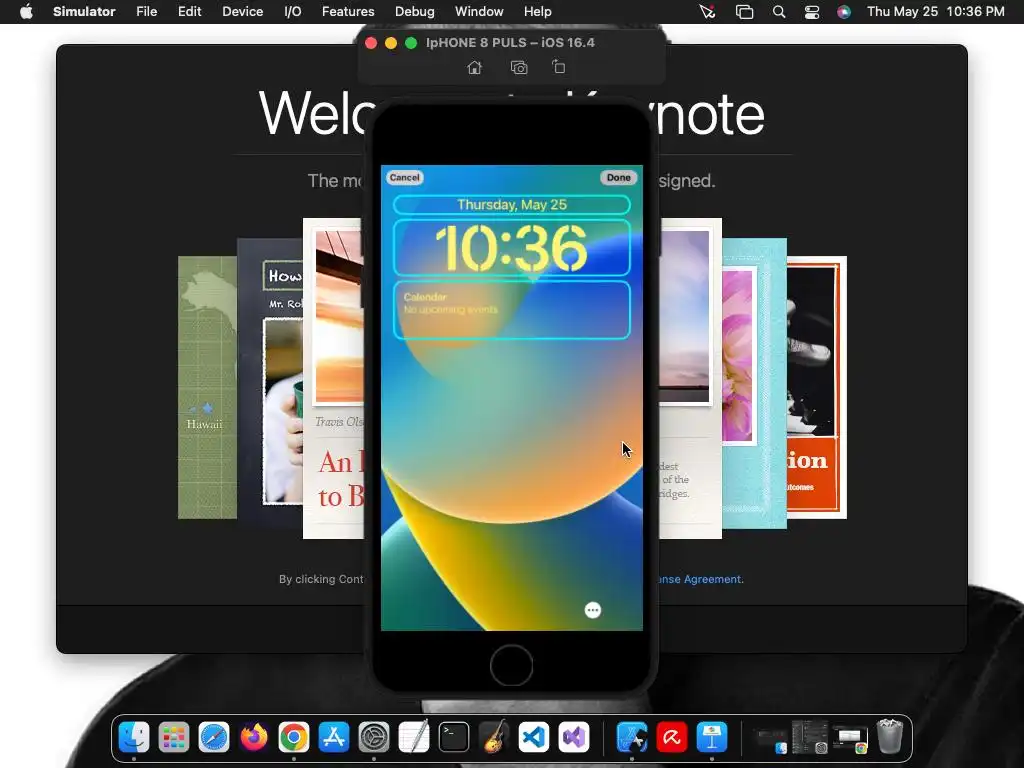Image resolution: width=1024 pixels, height=768 pixels.
Task: Open Avira antivirus from the Dock
Action: point(671,737)
